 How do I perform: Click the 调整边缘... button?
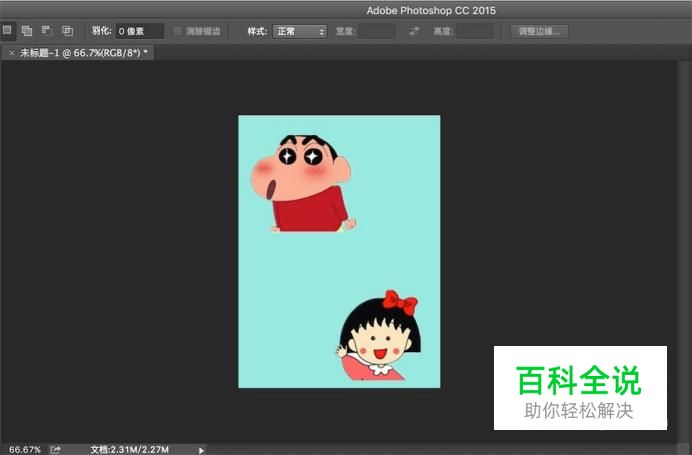pyautogui.click(x=539, y=31)
